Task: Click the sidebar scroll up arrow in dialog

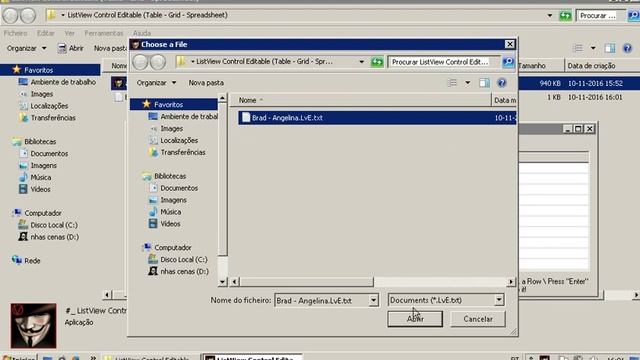Action: click(x=222, y=98)
